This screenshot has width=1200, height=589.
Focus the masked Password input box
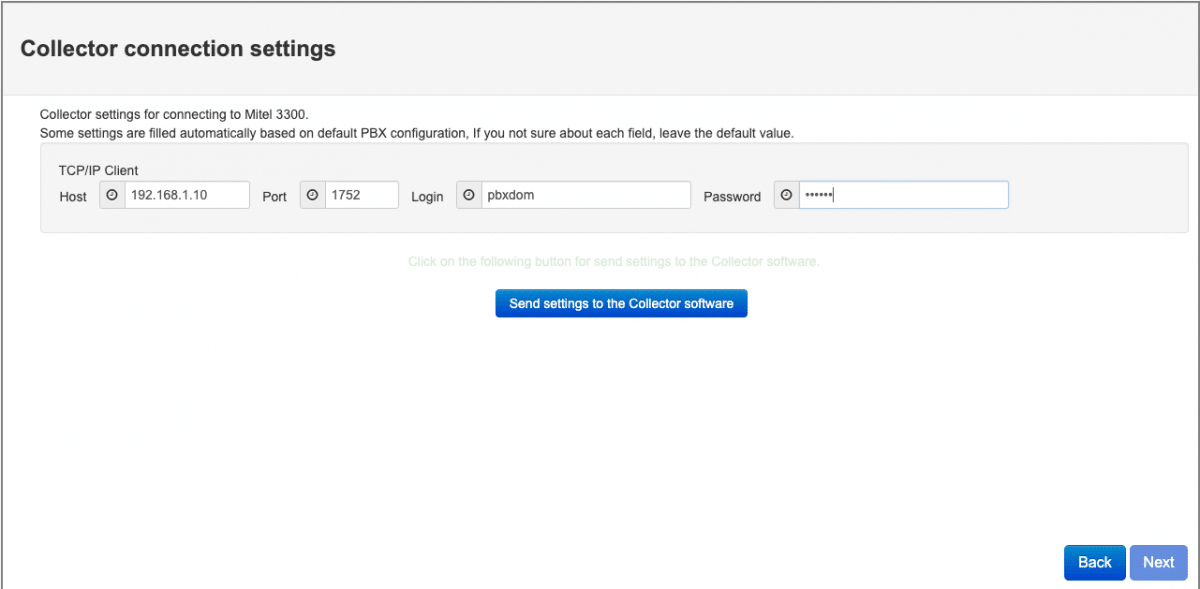tap(903, 195)
